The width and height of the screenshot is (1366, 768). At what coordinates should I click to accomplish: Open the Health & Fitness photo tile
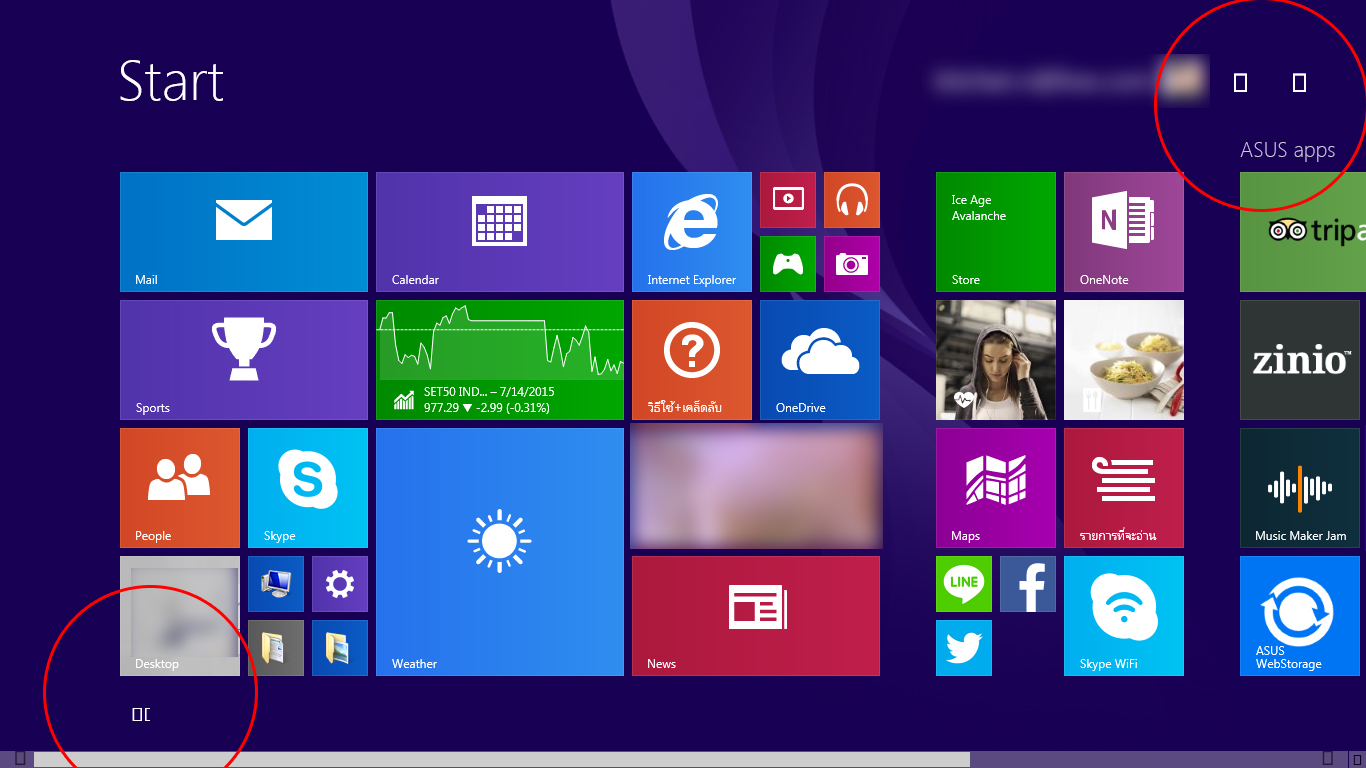(x=996, y=360)
